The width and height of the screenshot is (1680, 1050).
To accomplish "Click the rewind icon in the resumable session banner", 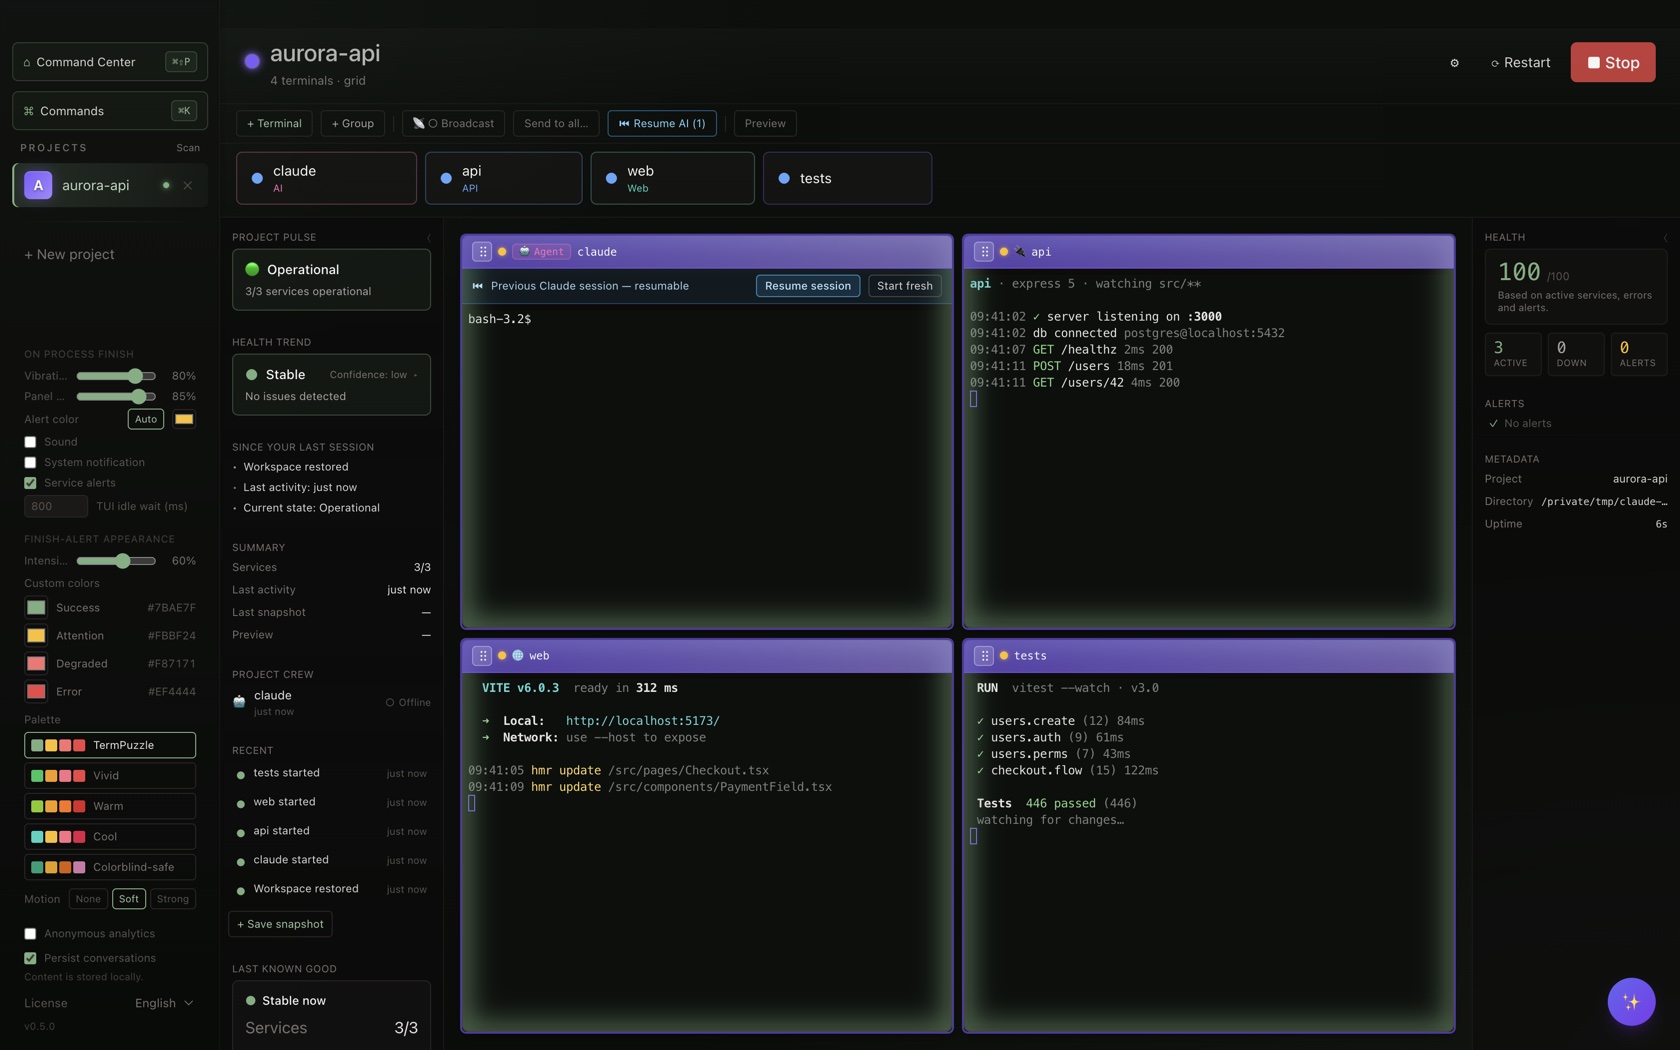I will pyautogui.click(x=477, y=286).
